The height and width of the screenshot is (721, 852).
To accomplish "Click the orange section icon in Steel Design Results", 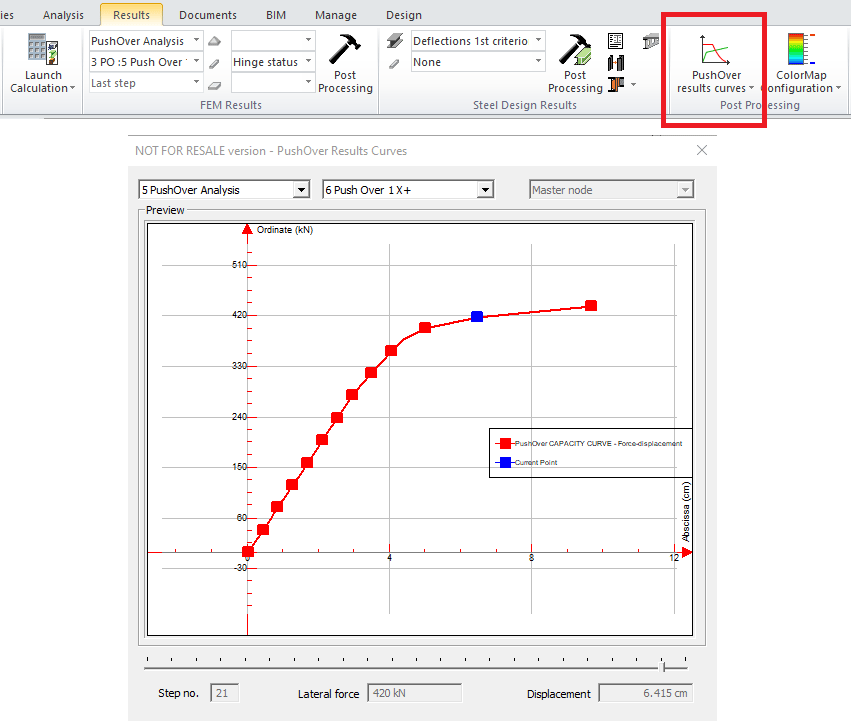I will coord(616,84).
